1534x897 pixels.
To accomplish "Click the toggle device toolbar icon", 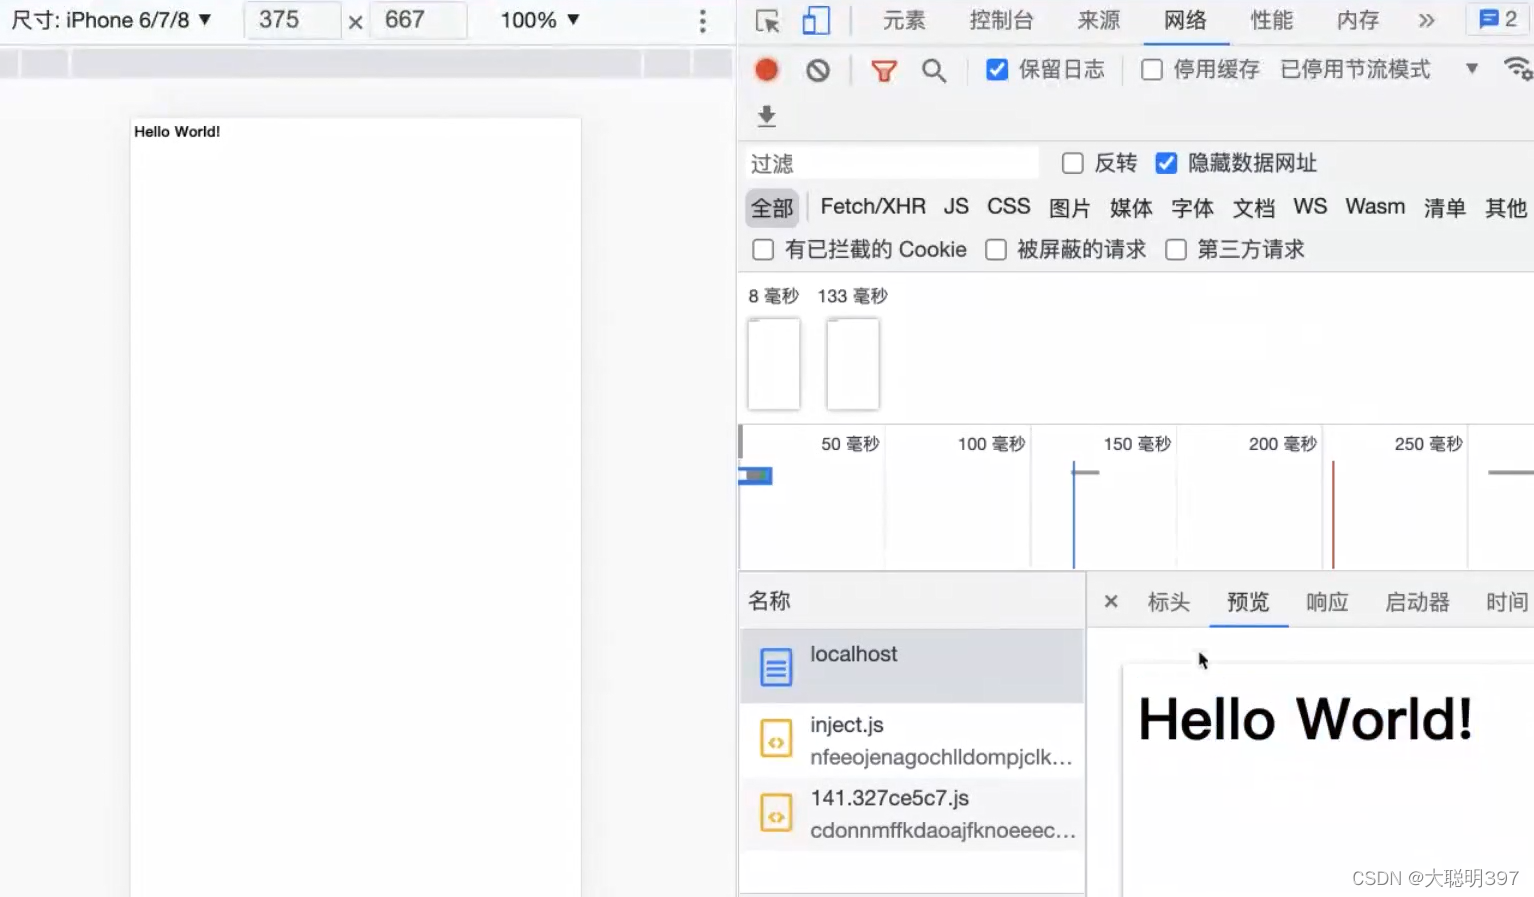I will pyautogui.click(x=816, y=20).
